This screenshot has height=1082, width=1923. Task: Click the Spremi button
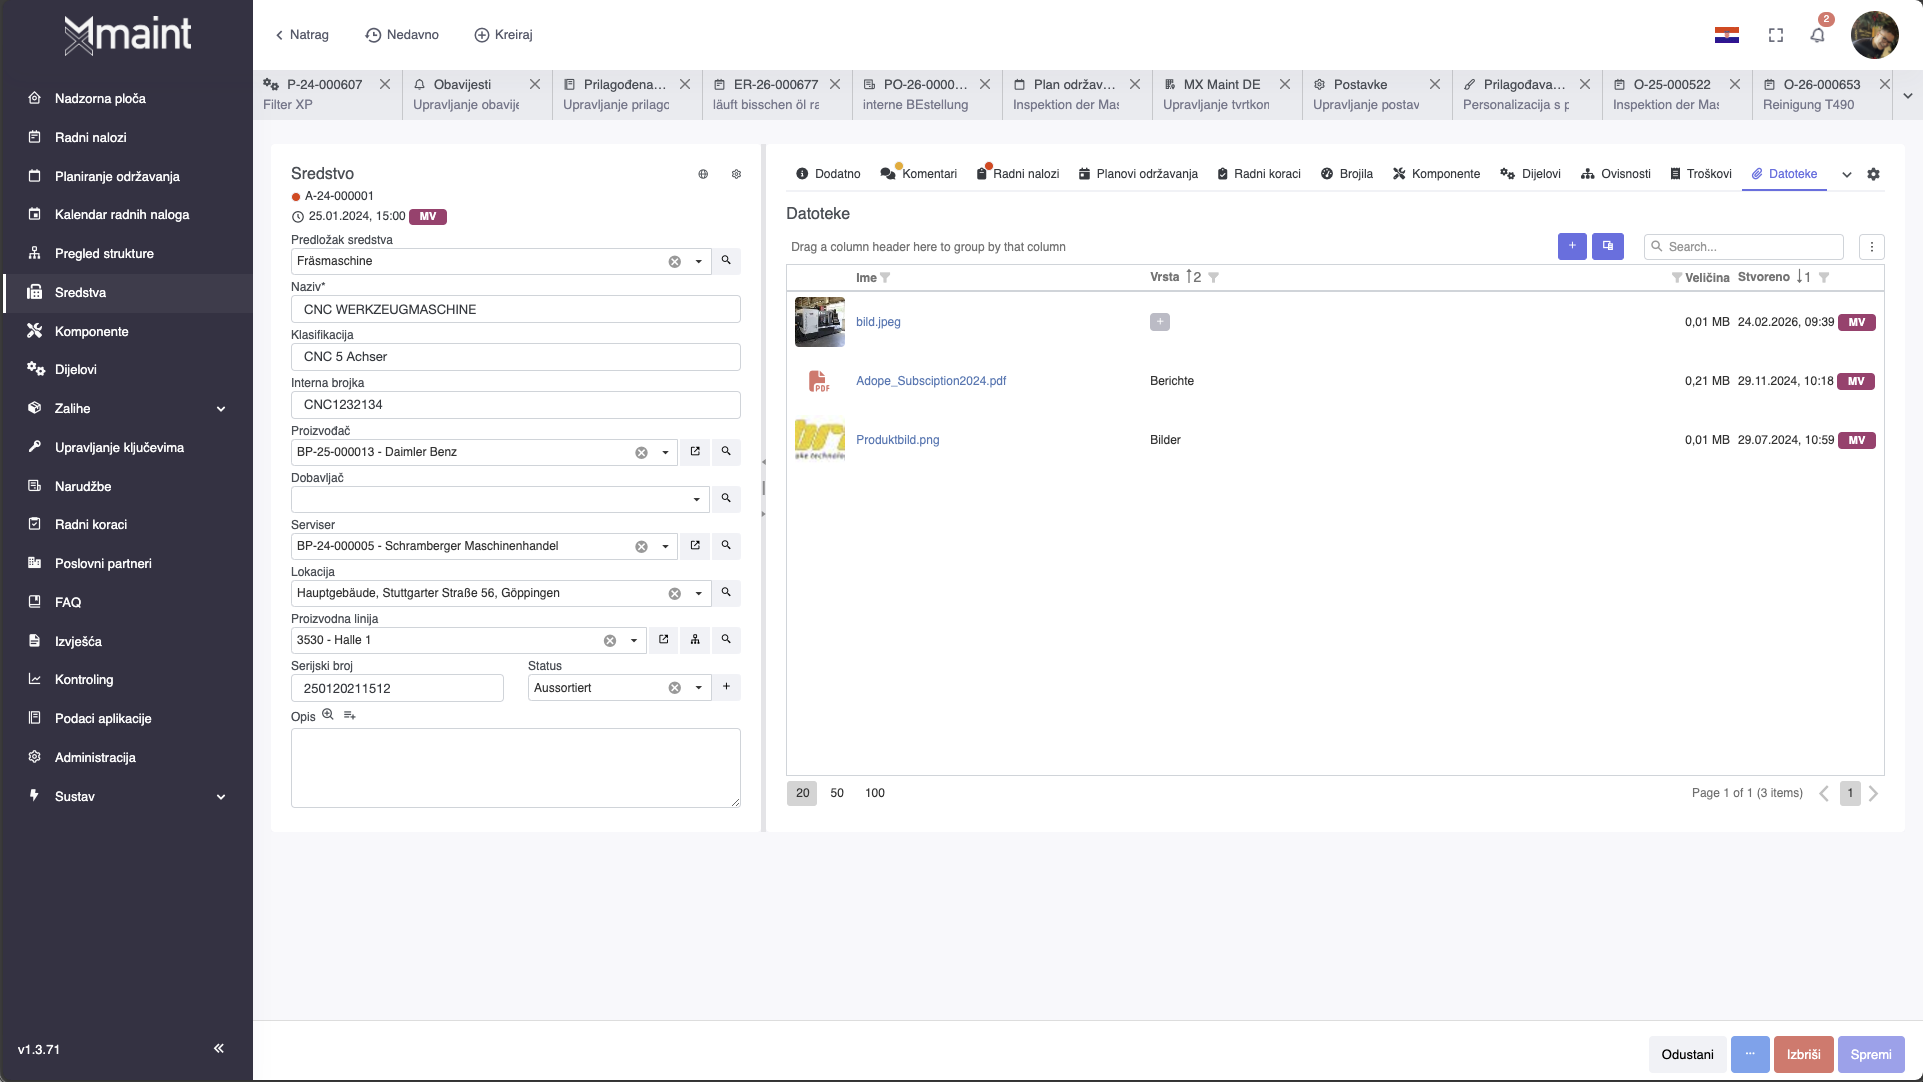coord(1870,1054)
